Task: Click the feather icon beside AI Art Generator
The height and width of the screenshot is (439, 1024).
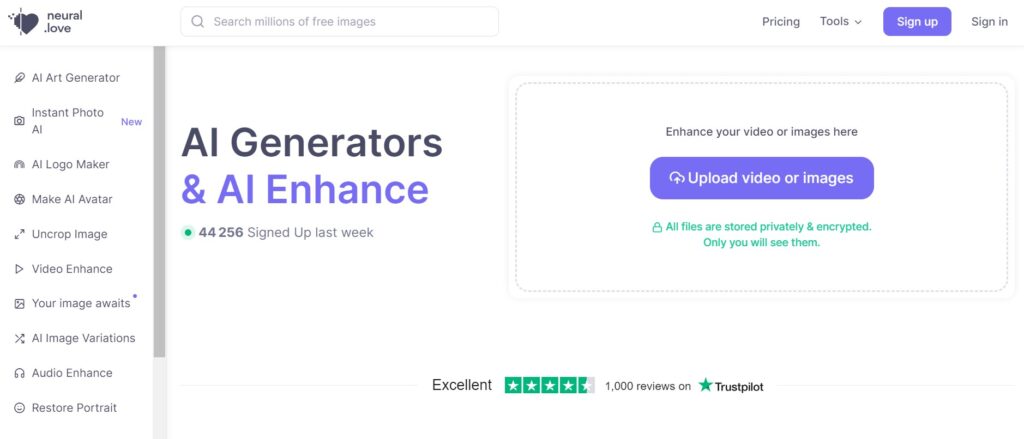Action: (x=20, y=78)
